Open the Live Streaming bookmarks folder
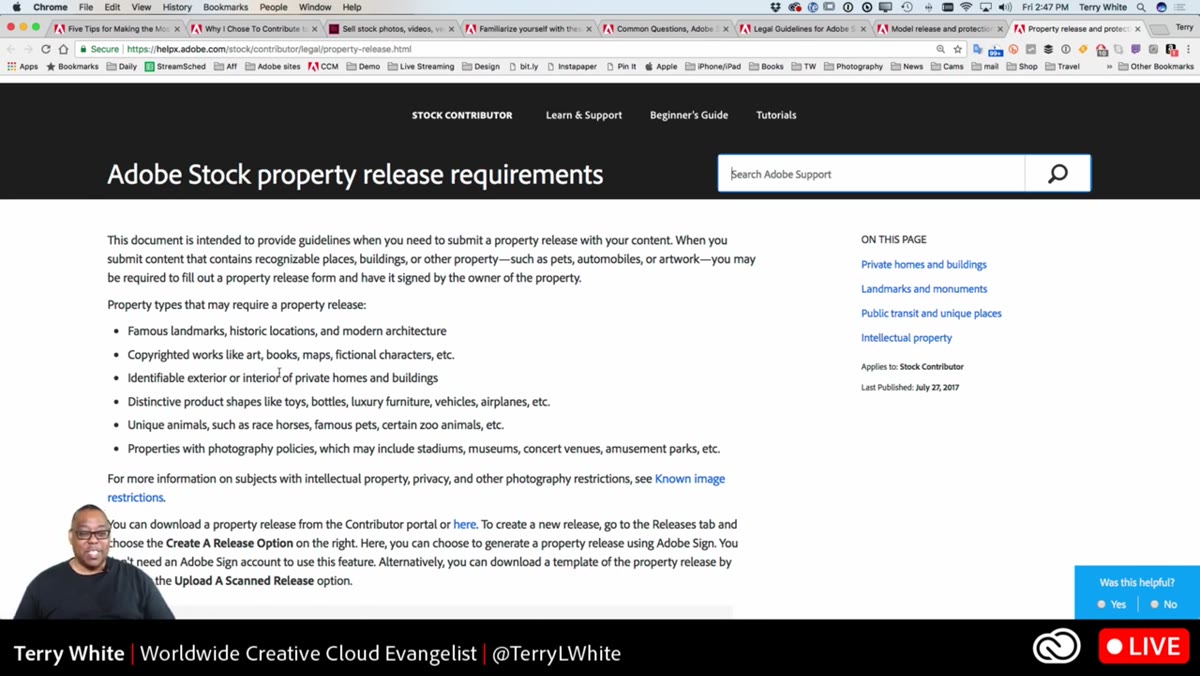The image size is (1200, 676). point(420,67)
